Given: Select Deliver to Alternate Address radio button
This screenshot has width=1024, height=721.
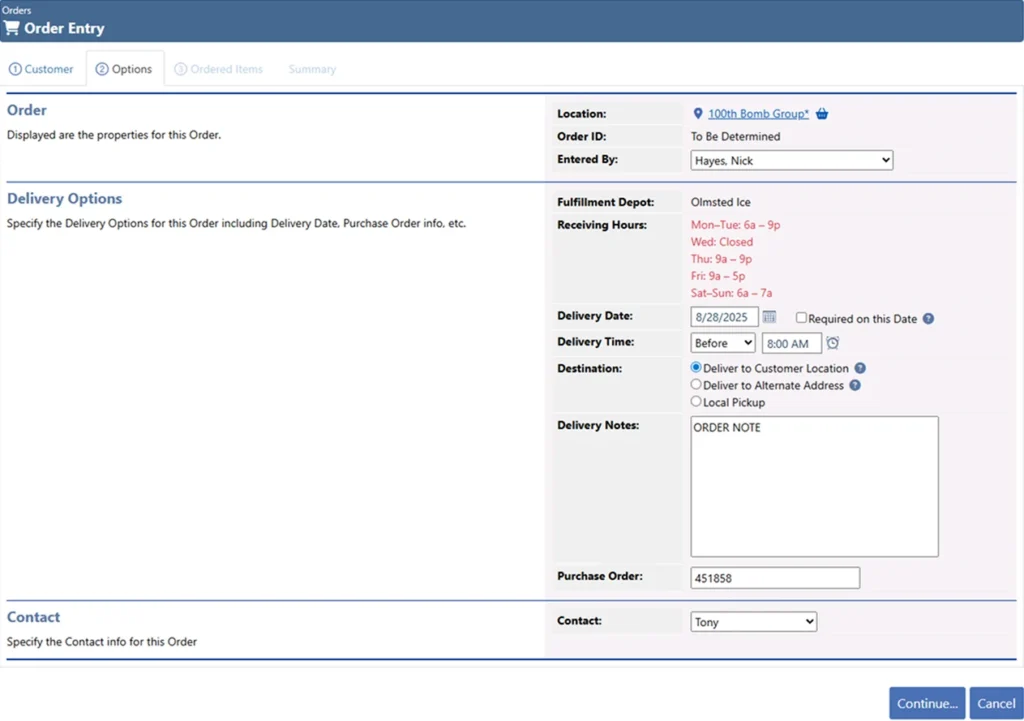Looking at the screenshot, I should [x=696, y=385].
